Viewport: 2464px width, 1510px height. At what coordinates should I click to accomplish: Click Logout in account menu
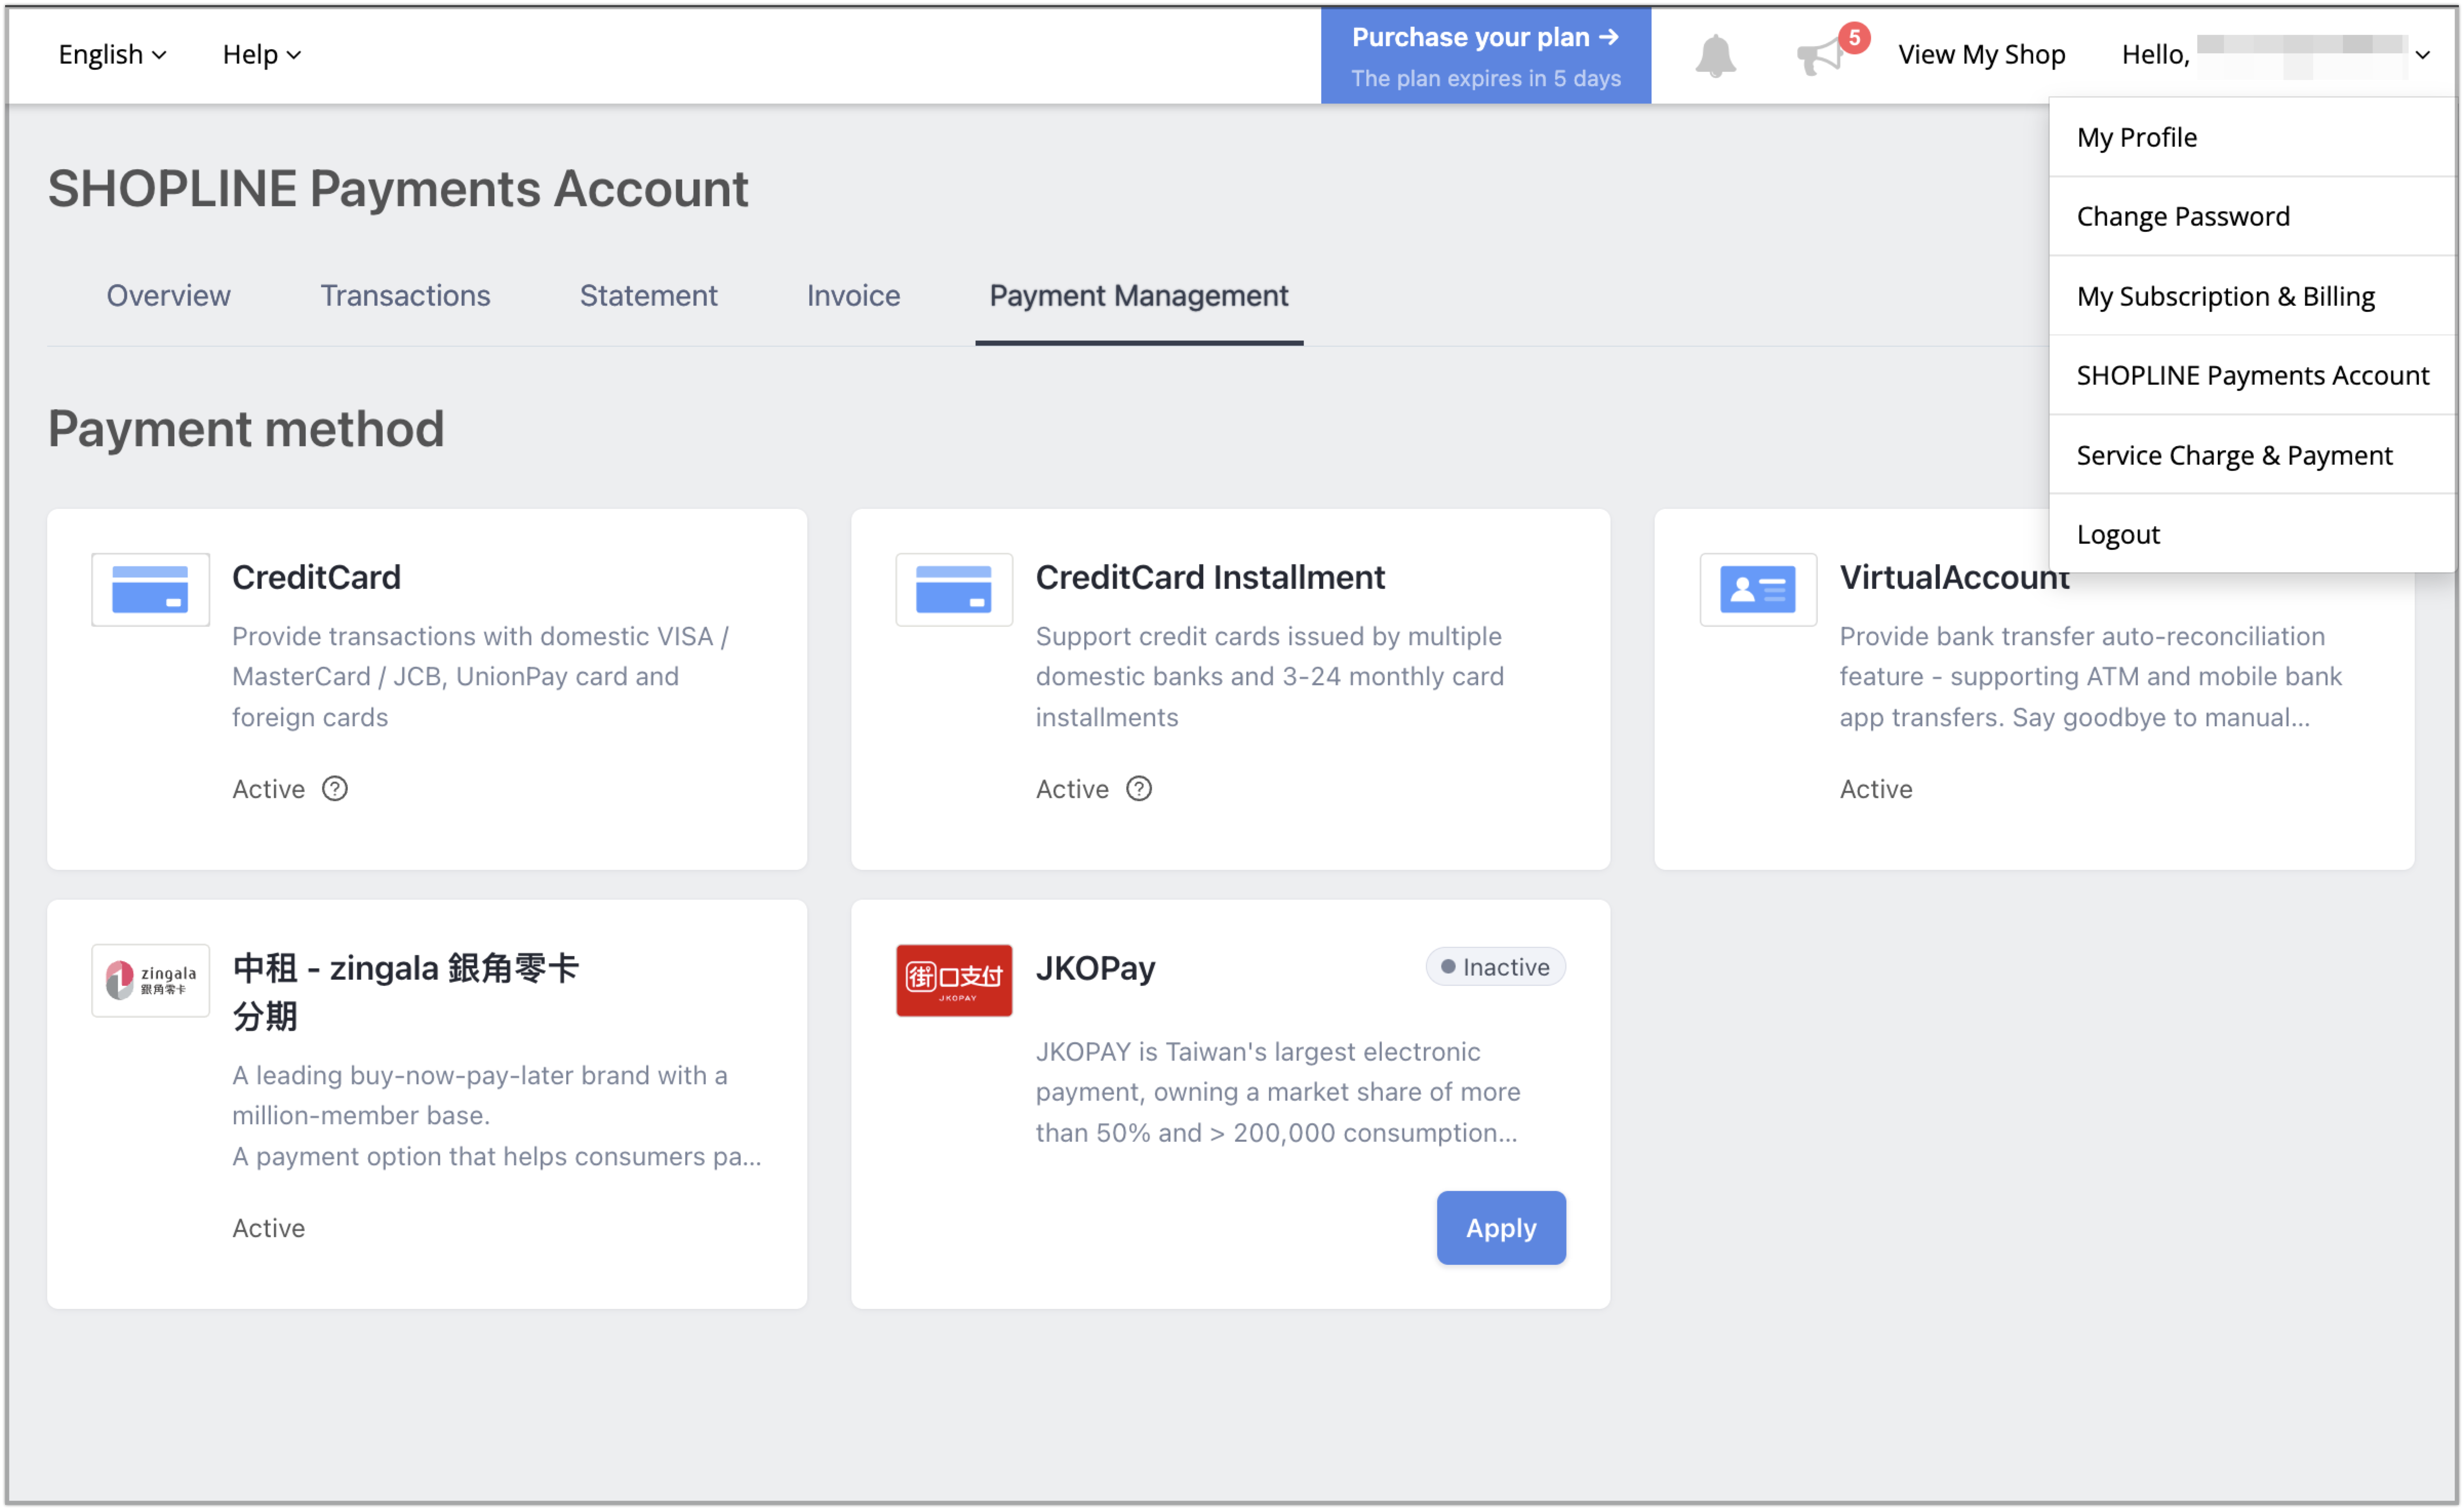(x=2252, y=534)
